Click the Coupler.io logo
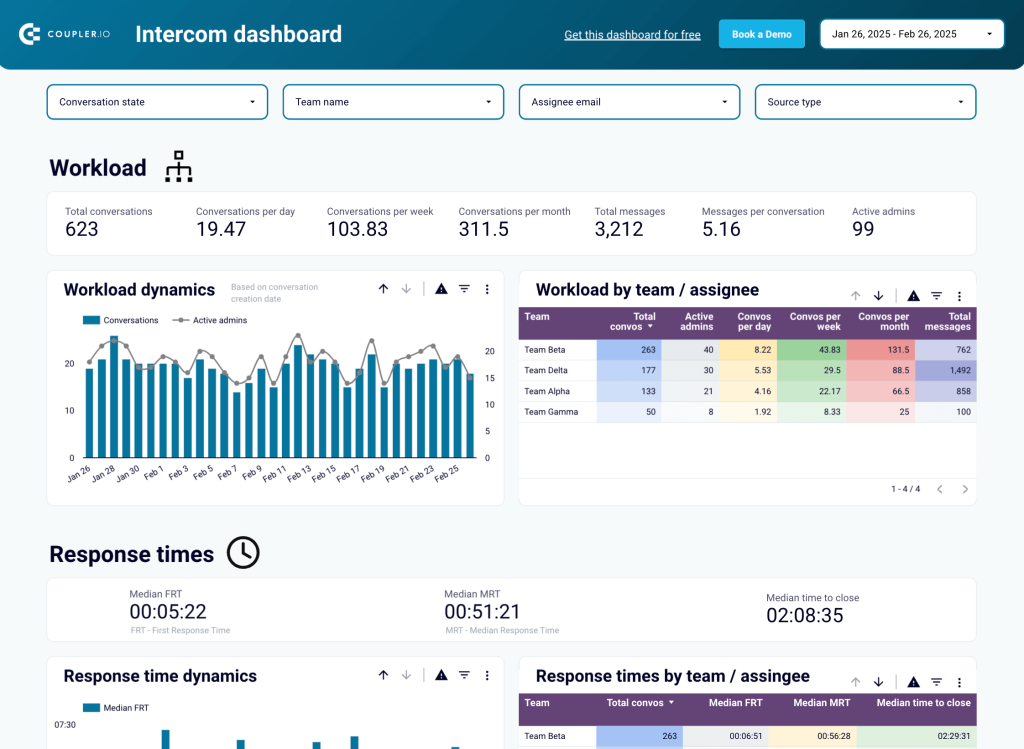Image resolution: width=1024 pixels, height=749 pixels. click(64, 34)
